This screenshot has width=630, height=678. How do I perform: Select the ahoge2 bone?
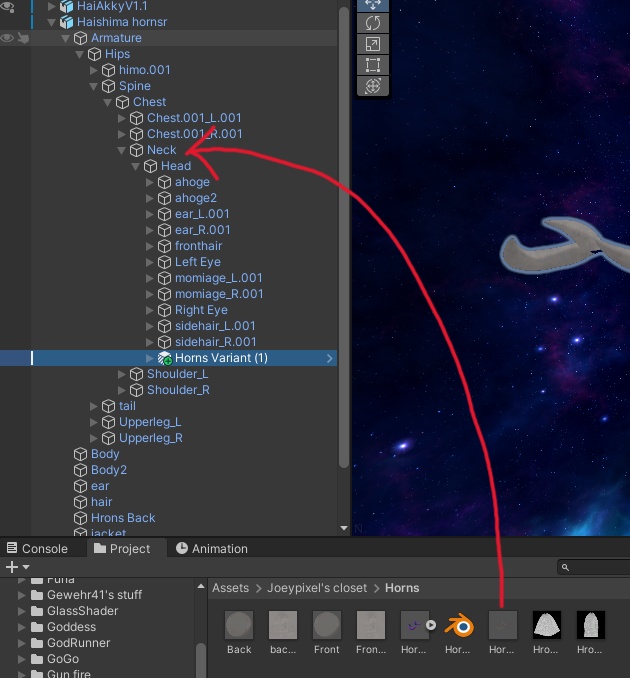pyautogui.click(x=195, y=198)
